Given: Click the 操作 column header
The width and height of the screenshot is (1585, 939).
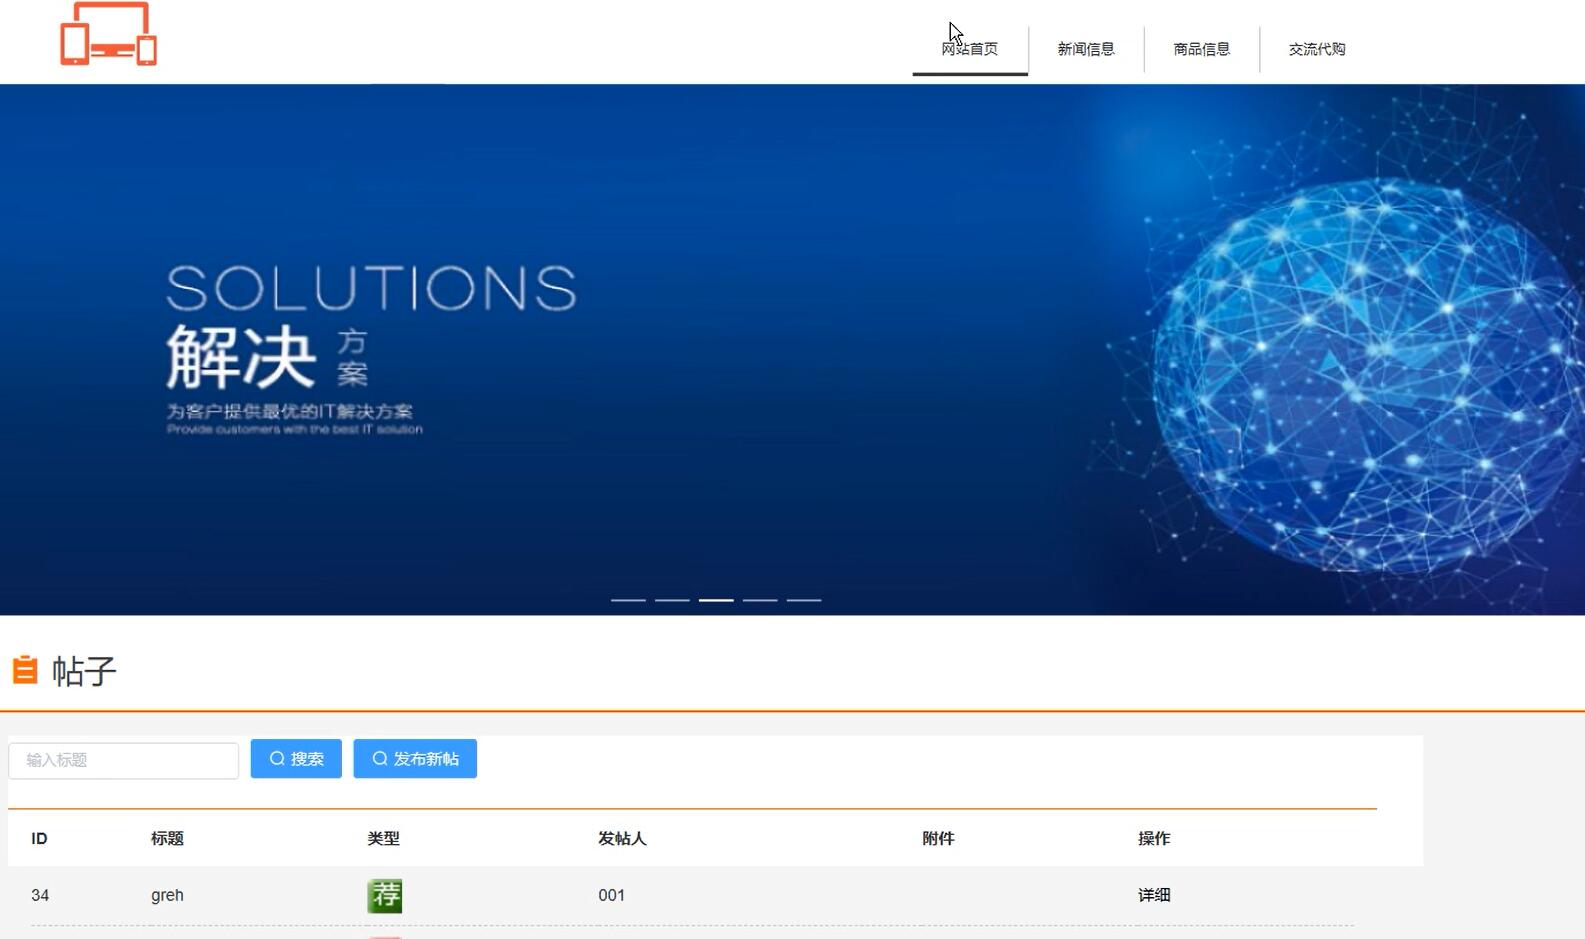Looking at the screenshot, I should click(x=1154, y=838).
